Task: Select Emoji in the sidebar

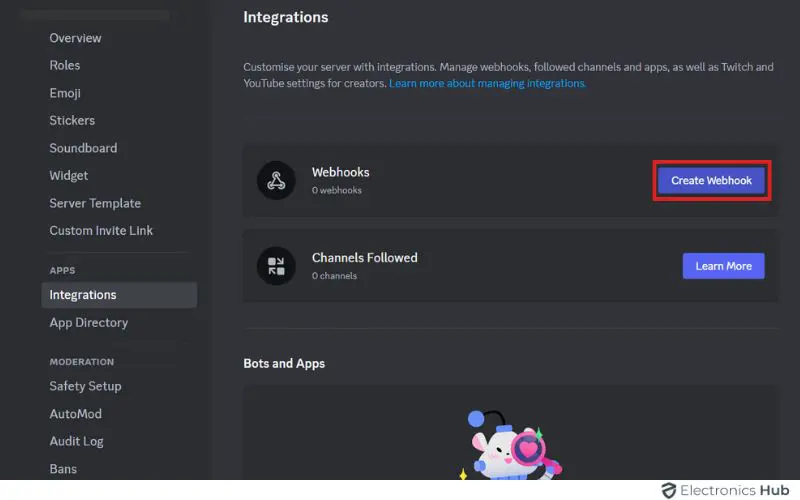Action: click(x=66, y=93)
